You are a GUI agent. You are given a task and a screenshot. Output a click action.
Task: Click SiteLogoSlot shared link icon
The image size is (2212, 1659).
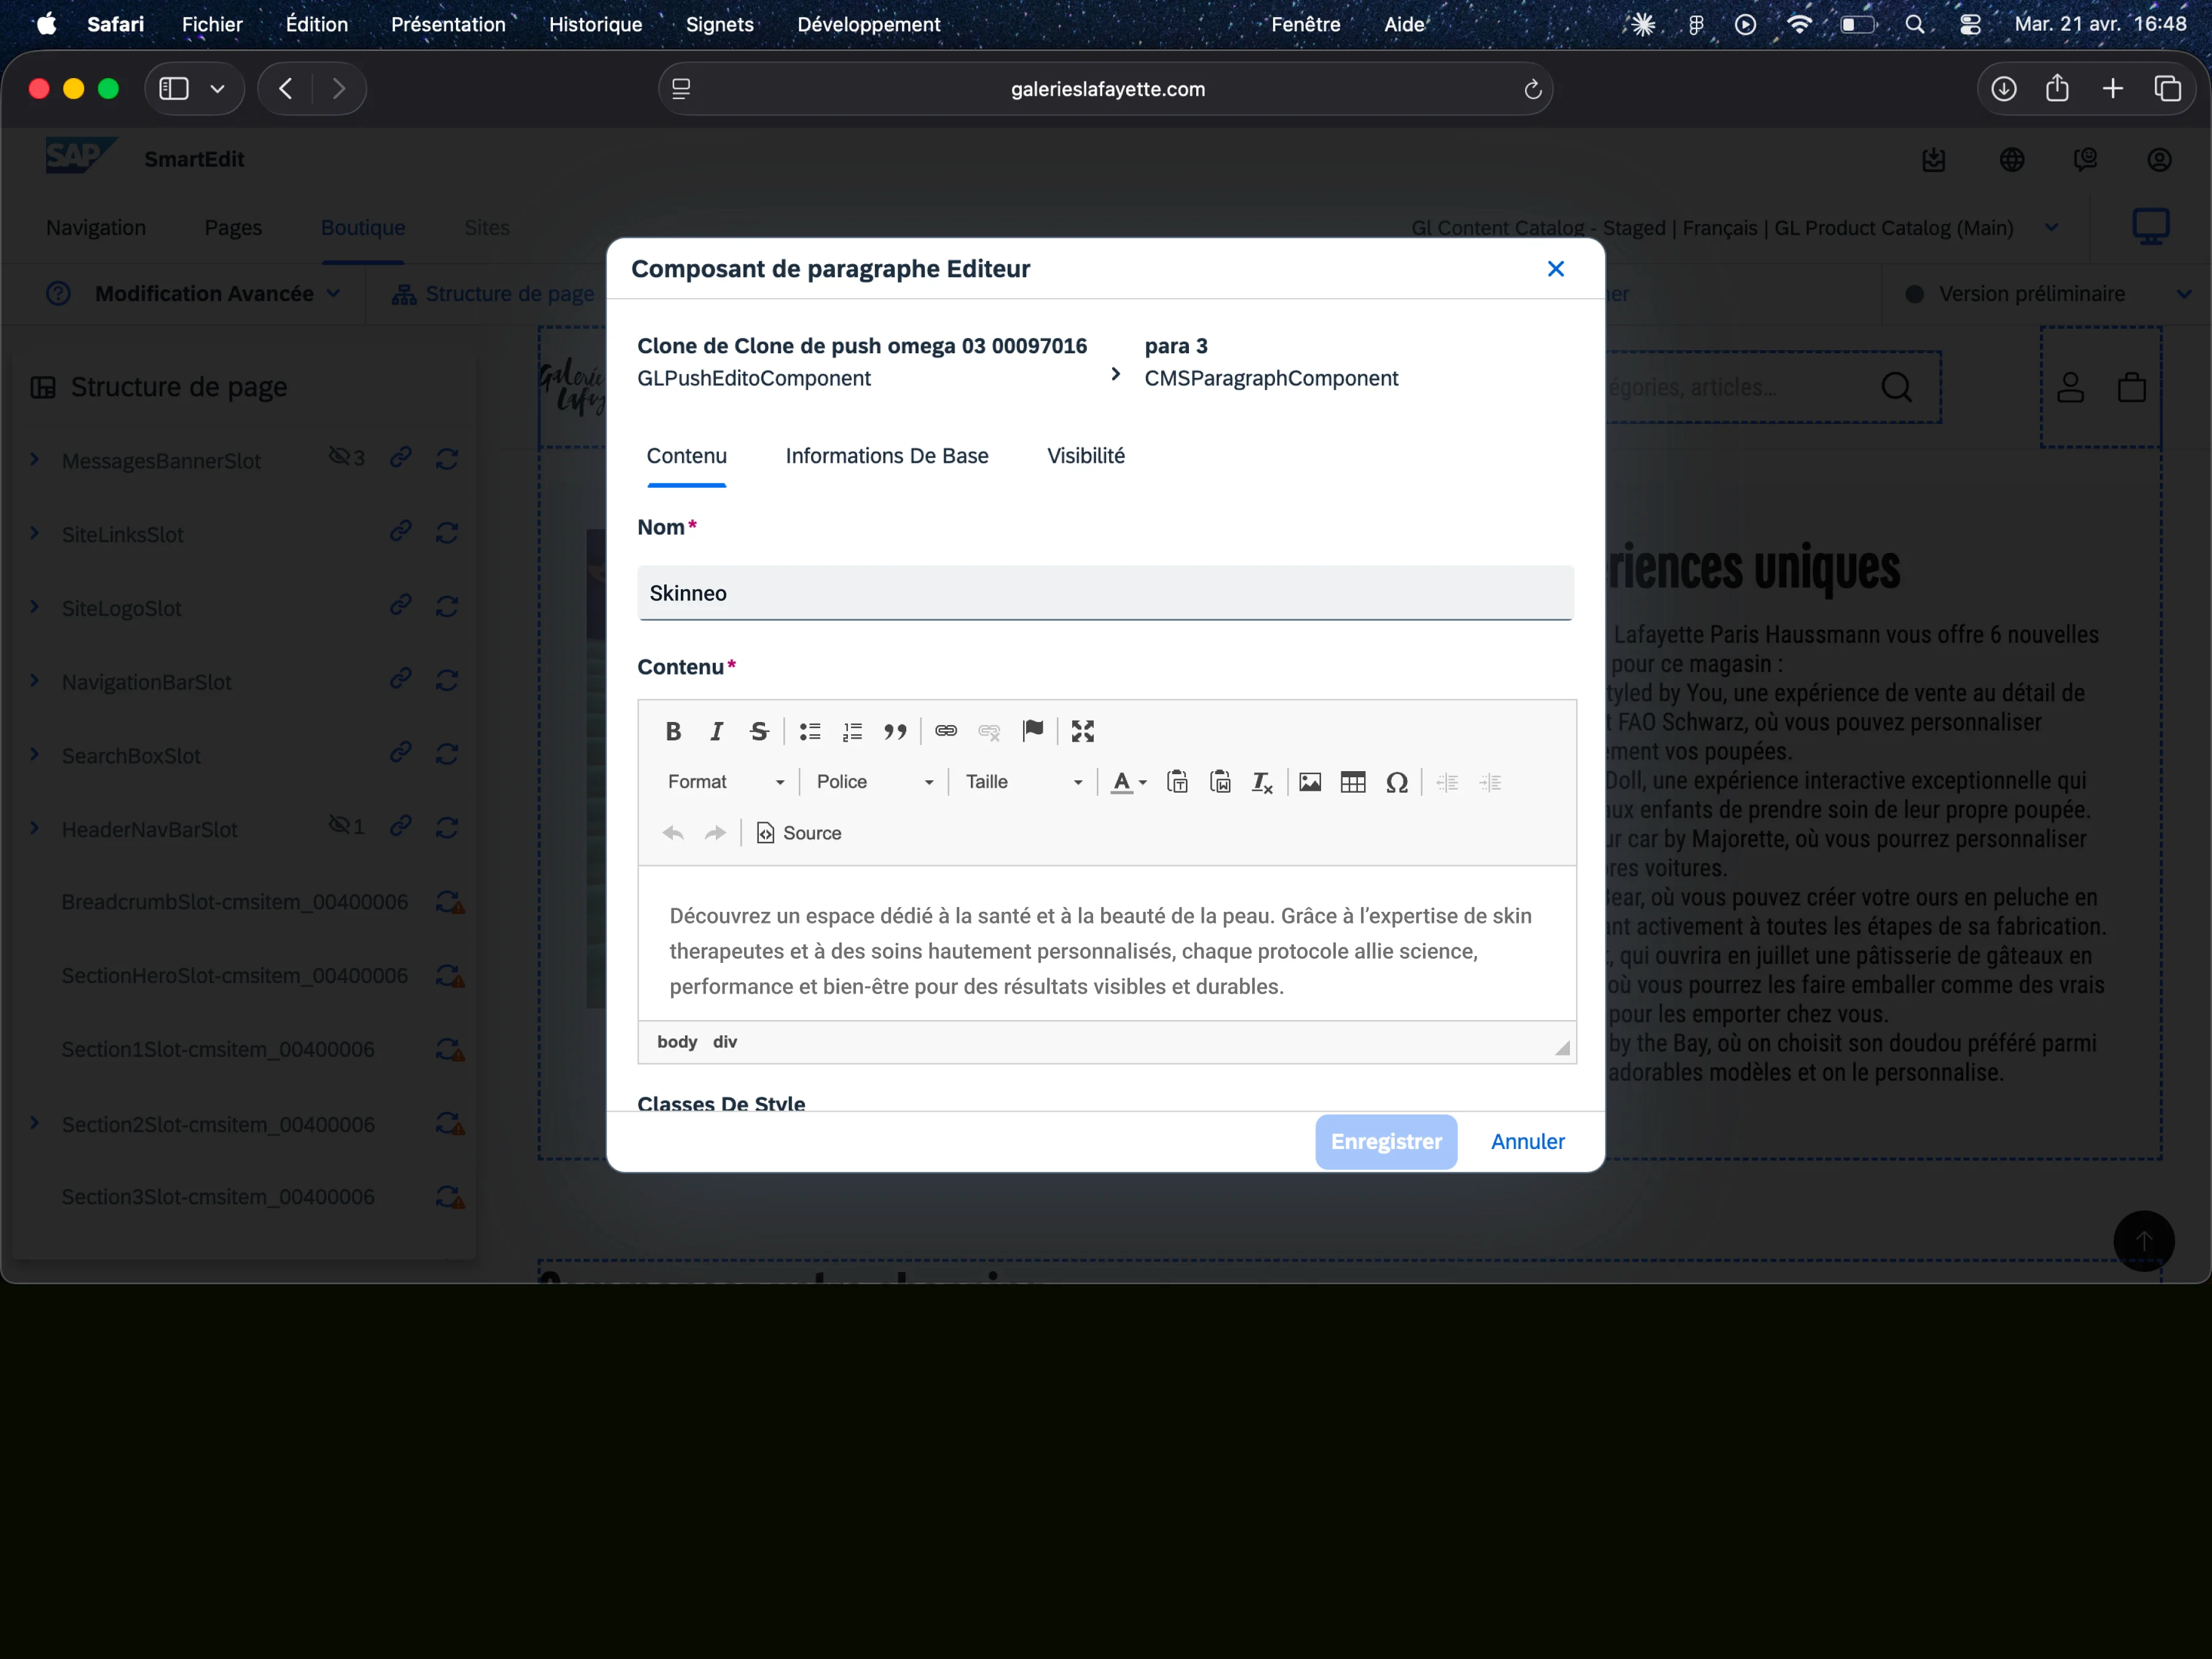click(401, 605)
